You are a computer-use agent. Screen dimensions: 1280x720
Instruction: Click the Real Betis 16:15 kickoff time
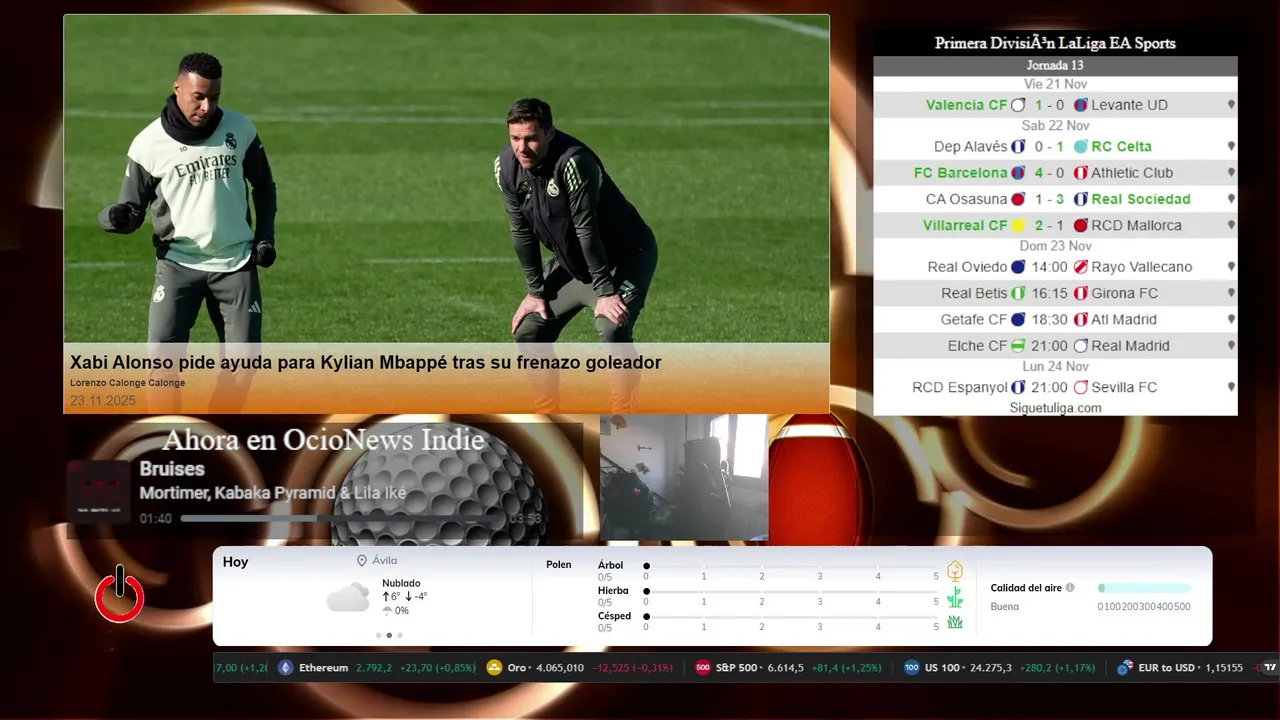pyautogui.click(x=1050, y=293)
